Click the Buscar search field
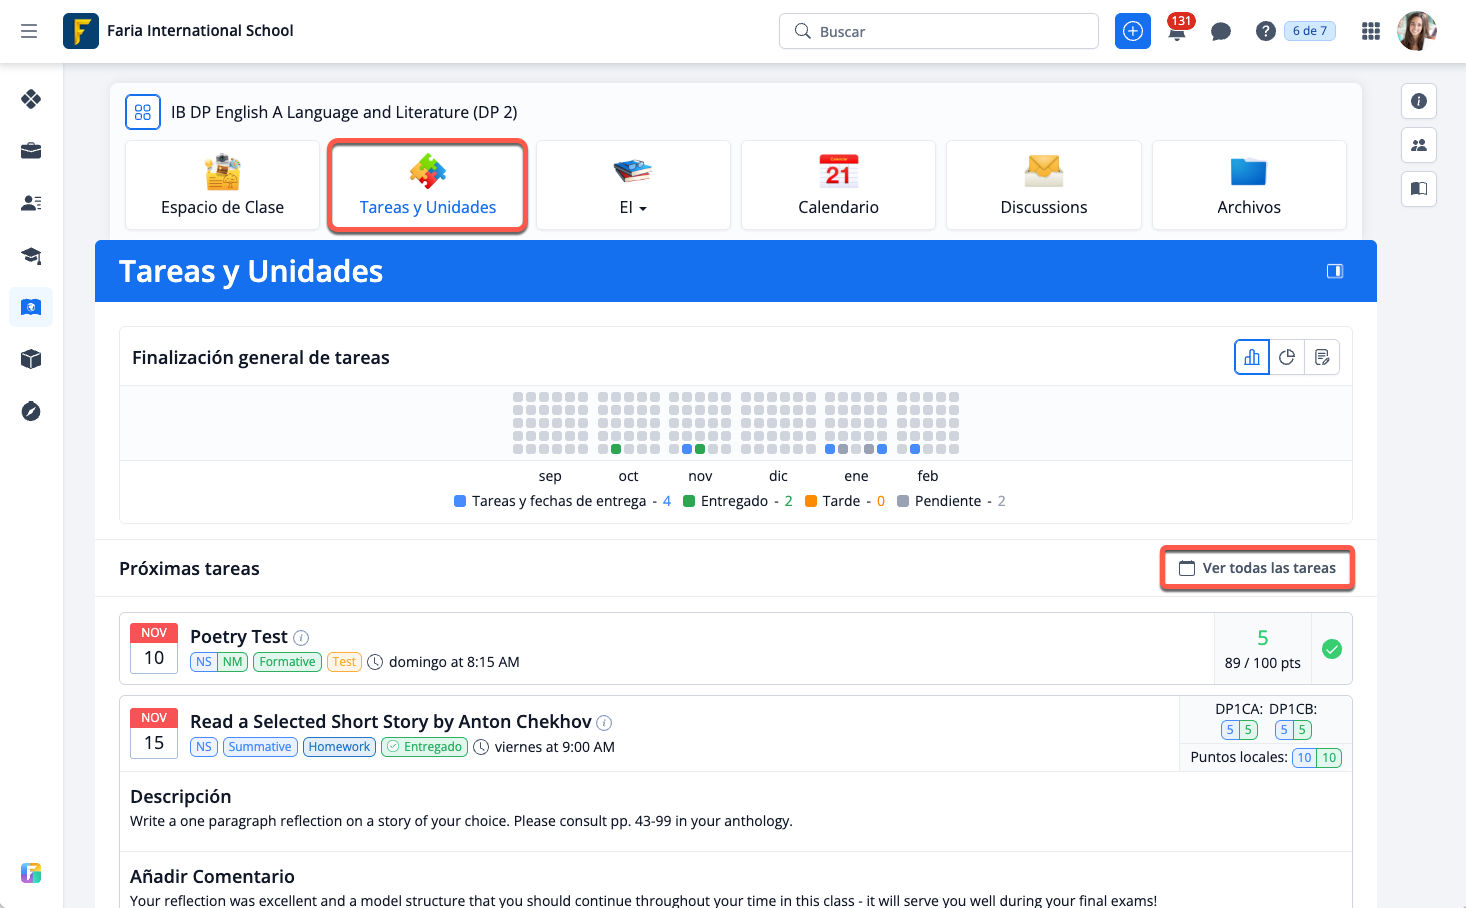This screenshot has height=908, width=1466. (938, 31)
